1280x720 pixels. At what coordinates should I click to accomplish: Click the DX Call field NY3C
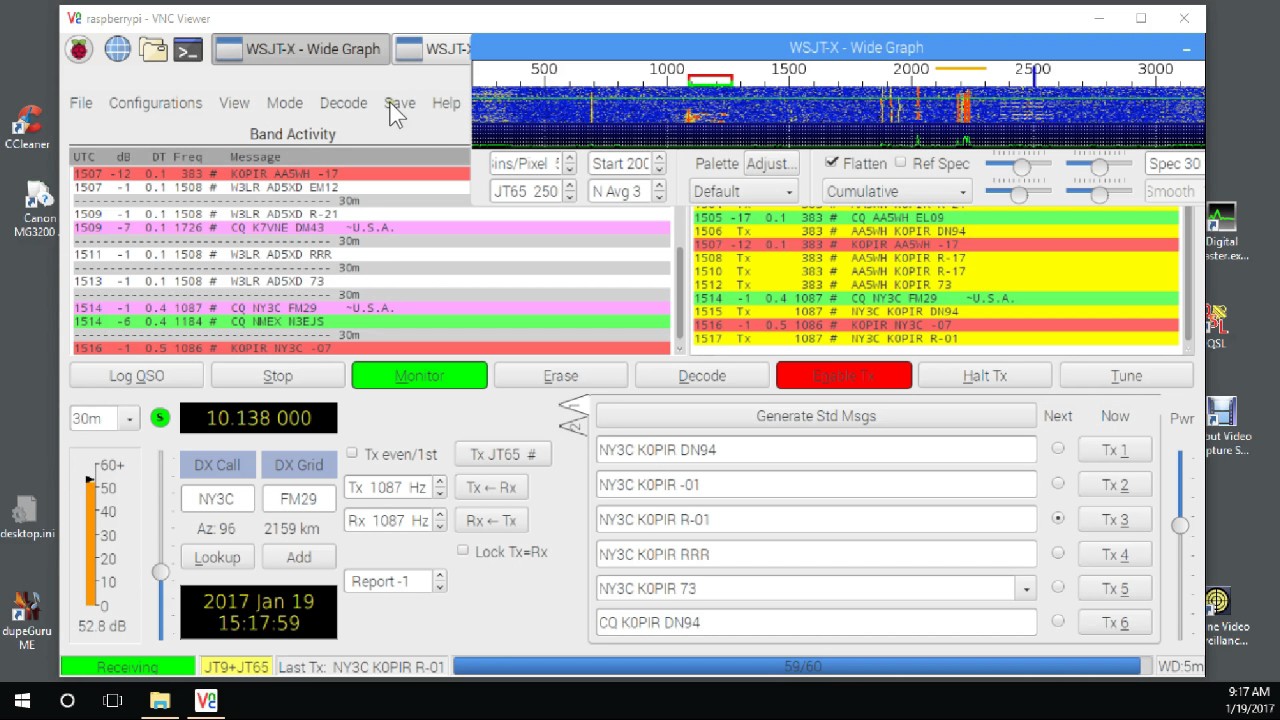[216, 499]
